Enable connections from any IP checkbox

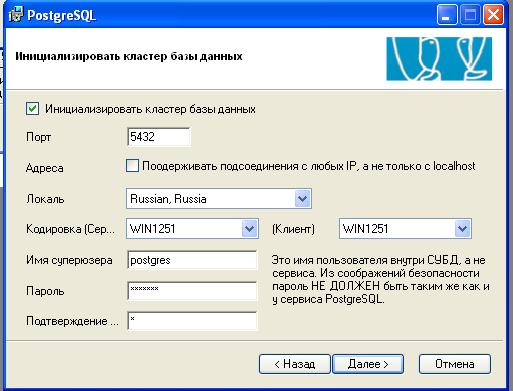click(x=132, y=165)
